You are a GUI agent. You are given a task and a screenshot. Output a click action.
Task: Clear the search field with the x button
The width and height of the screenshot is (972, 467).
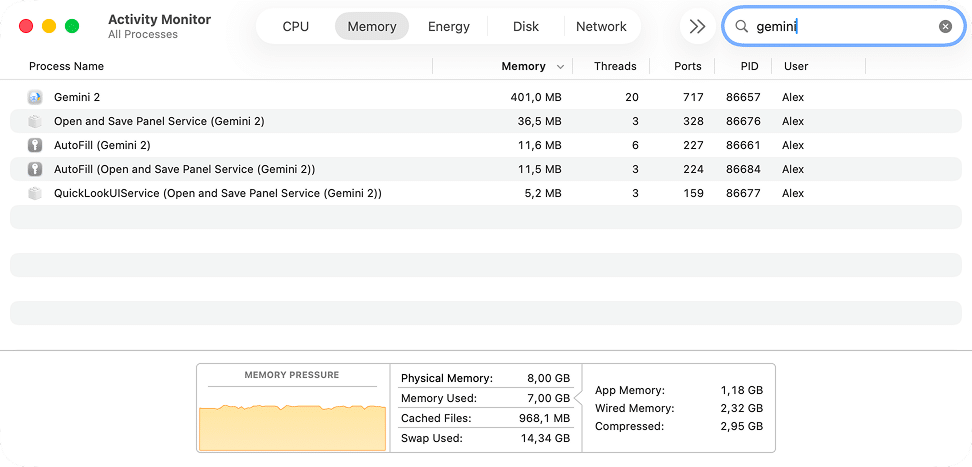pyautogui.click(x=945, y=26)
